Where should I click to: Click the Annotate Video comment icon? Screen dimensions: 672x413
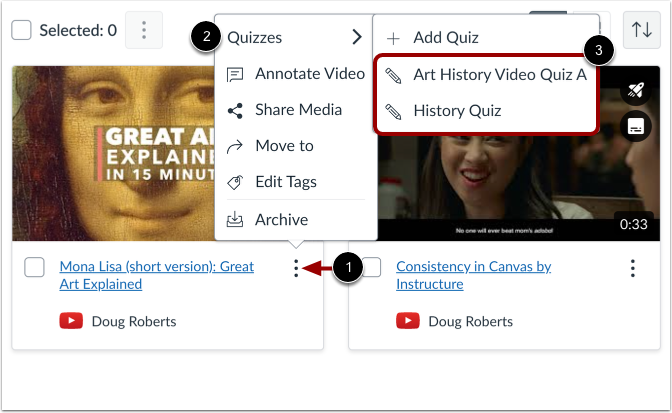pos(235,75)
